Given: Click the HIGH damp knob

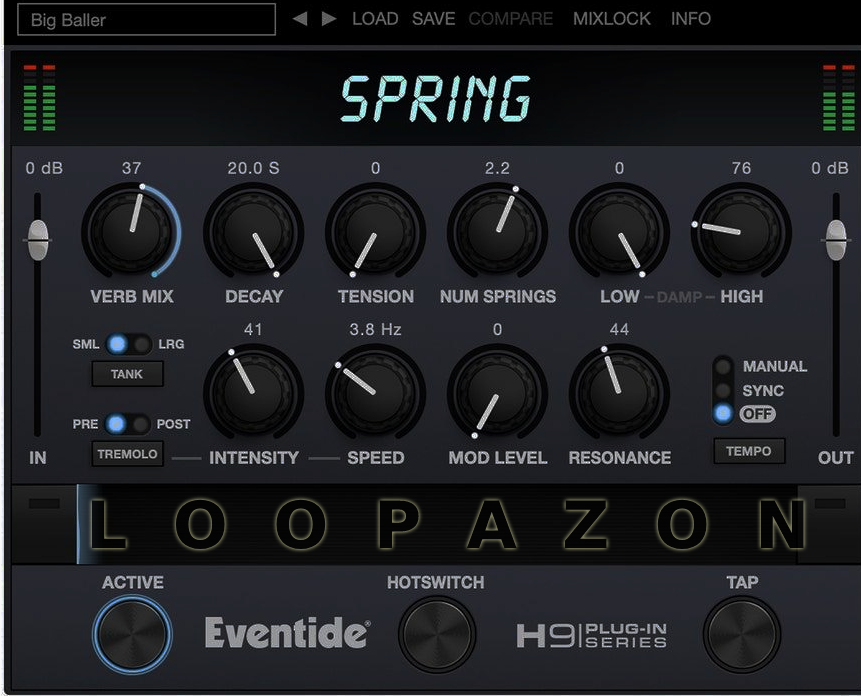Looking at the screenshot, I should [741, 231].
